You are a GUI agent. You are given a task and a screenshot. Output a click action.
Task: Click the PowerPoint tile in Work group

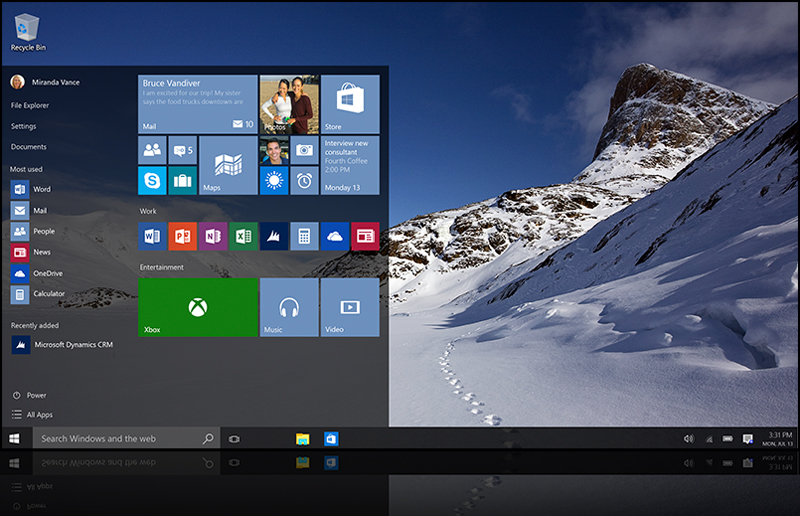point(182,236)
